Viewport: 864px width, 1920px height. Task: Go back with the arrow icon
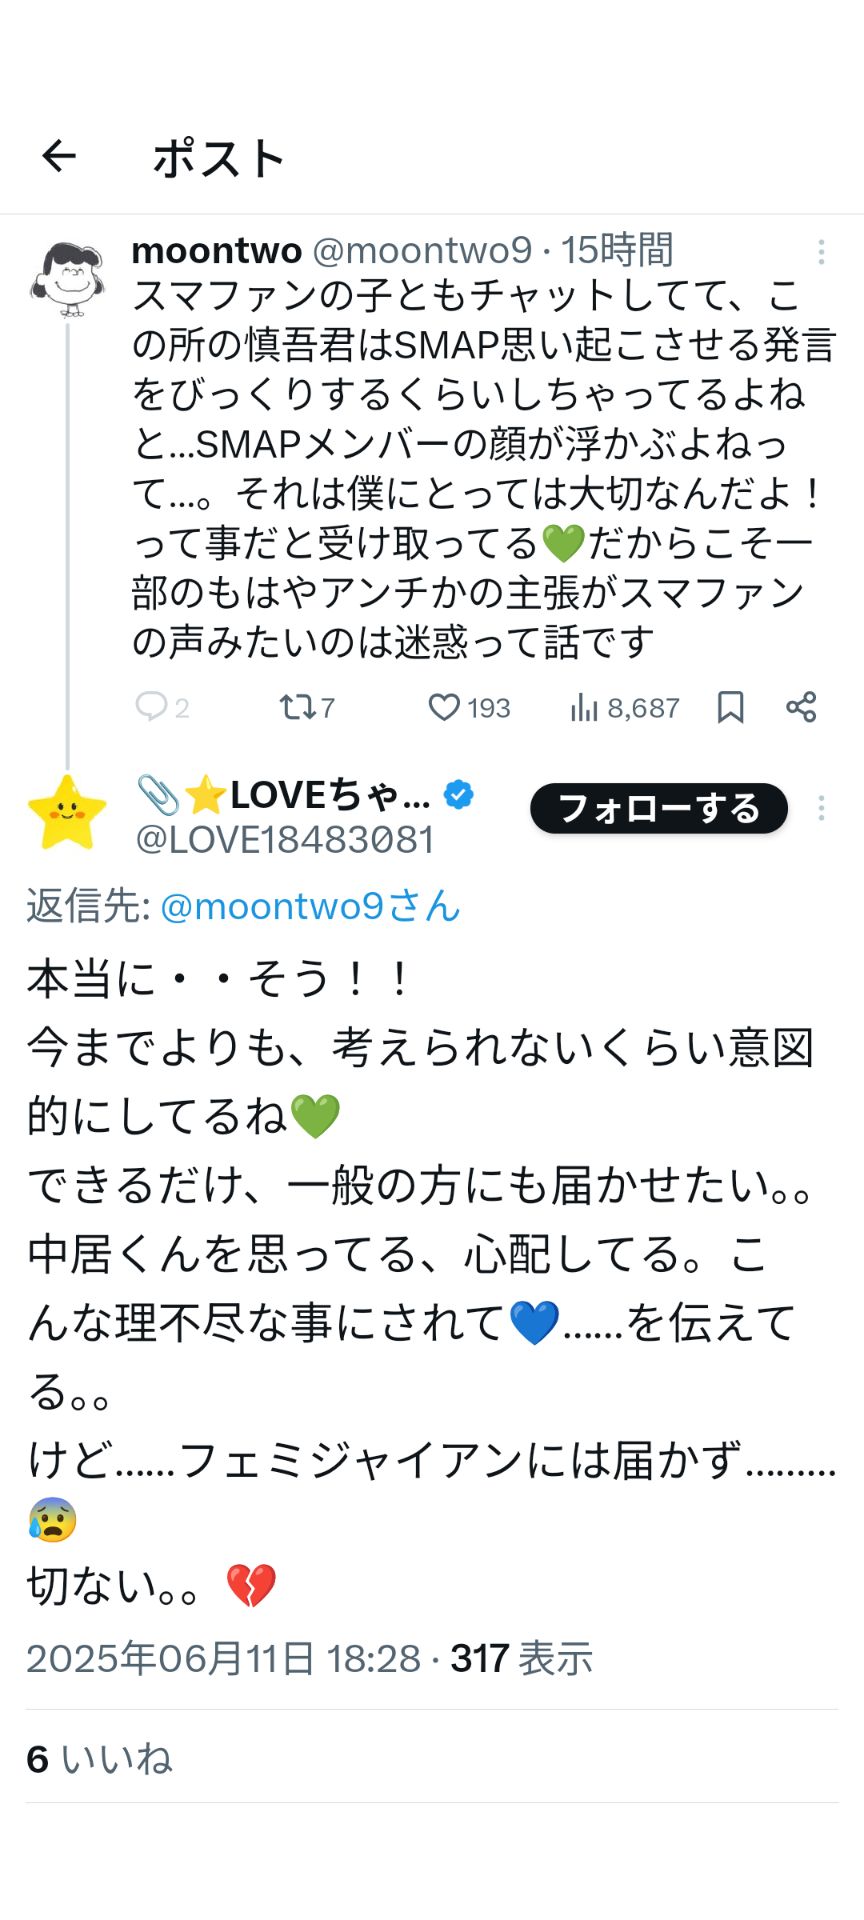(x=59, y=156)
